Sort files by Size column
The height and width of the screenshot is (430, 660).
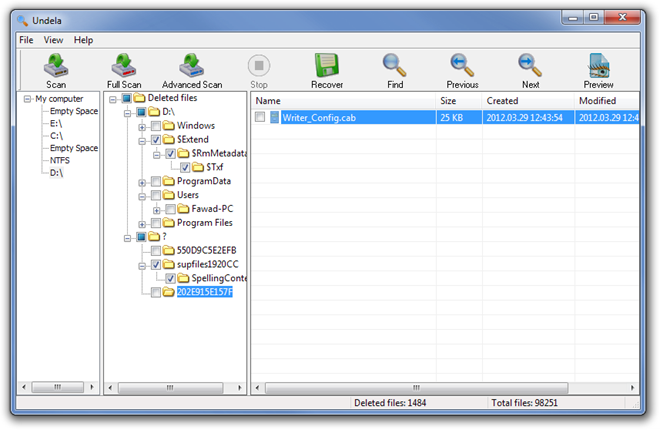coord(459,101)
